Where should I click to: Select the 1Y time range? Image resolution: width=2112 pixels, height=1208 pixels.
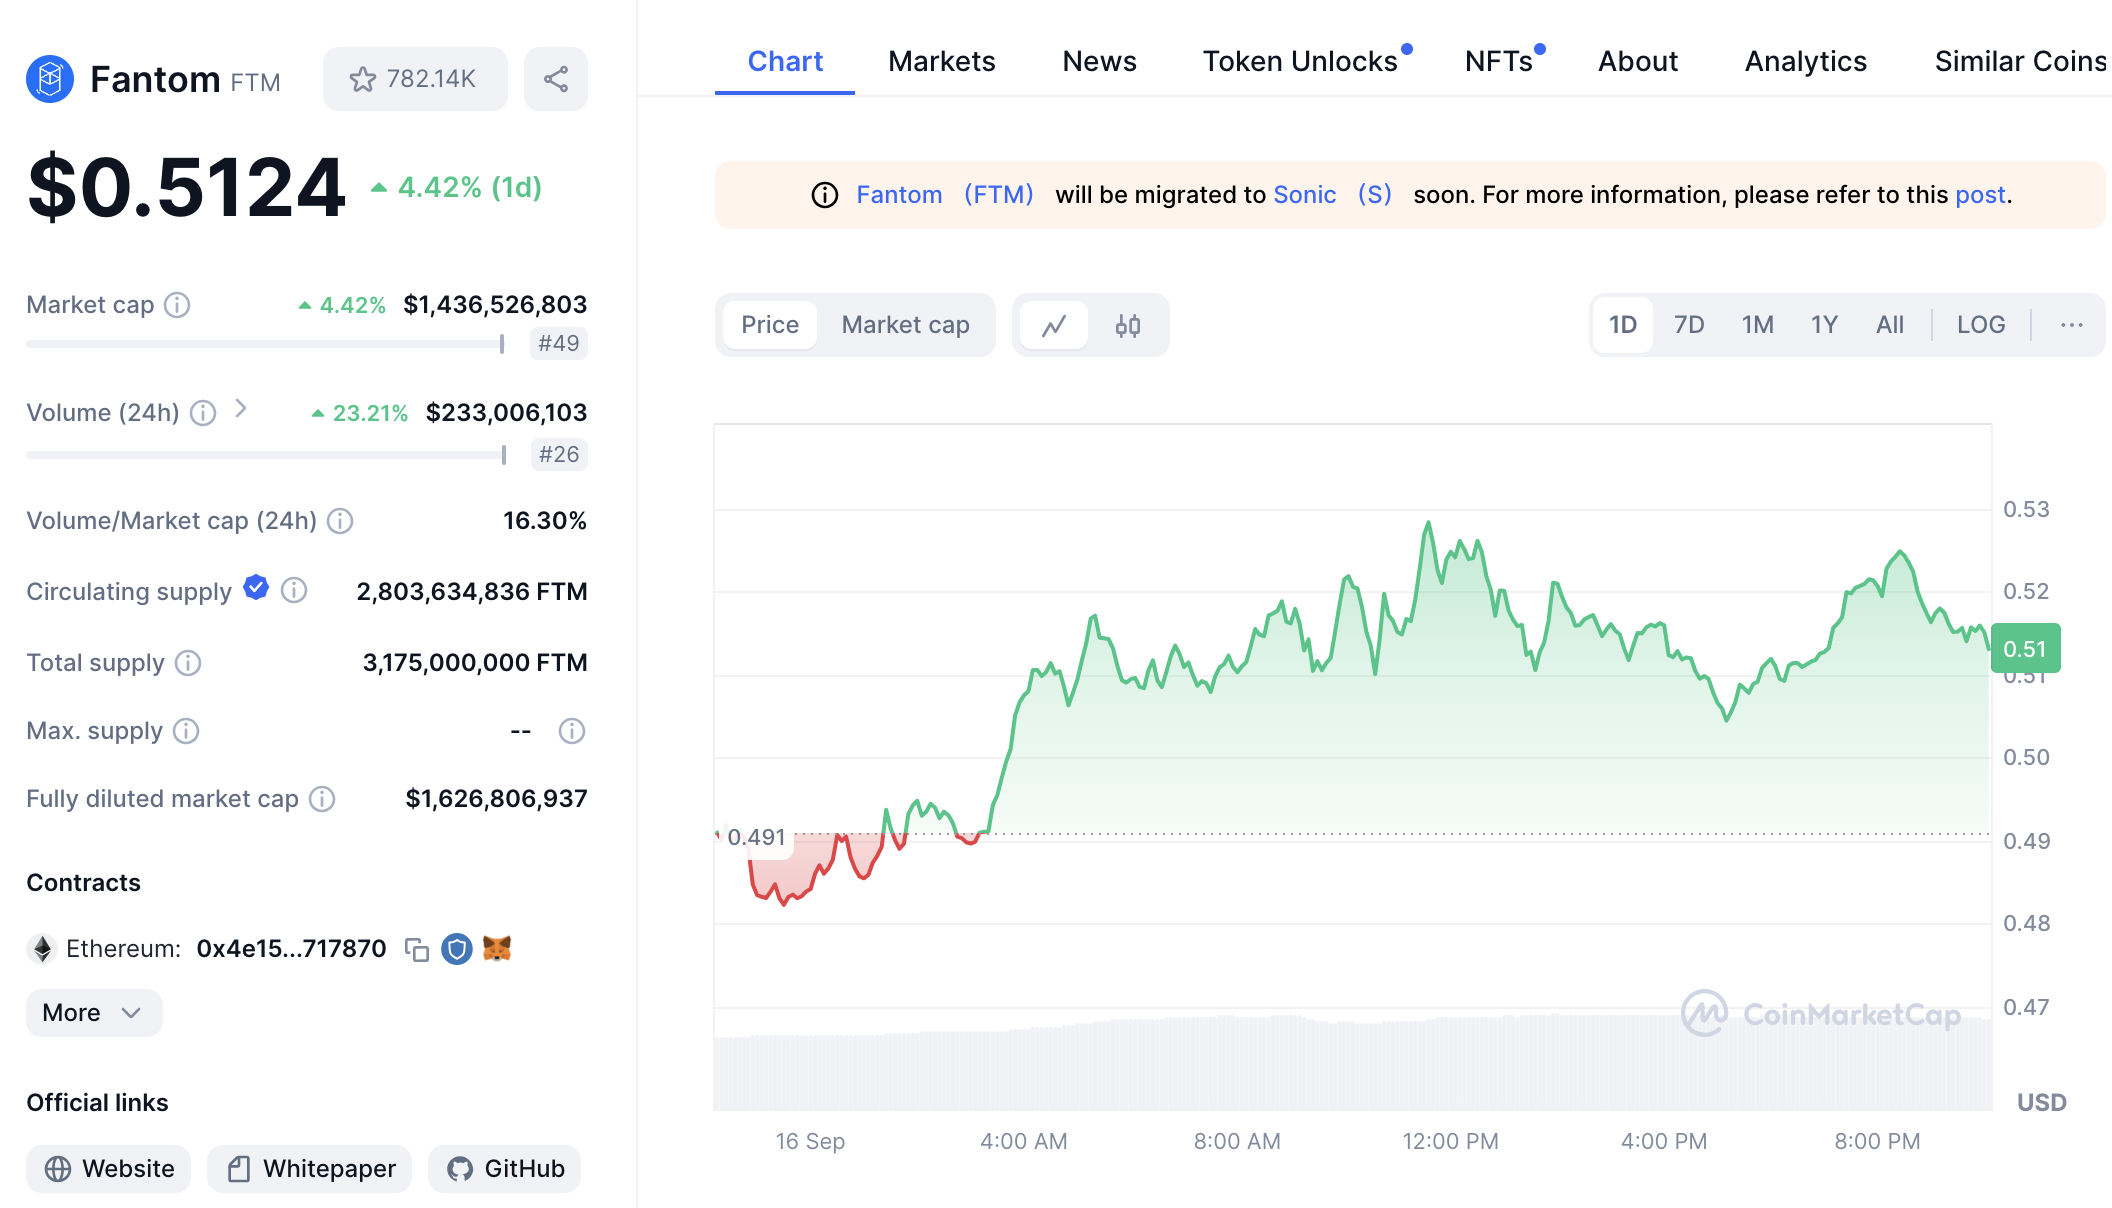pos(1825,325)
